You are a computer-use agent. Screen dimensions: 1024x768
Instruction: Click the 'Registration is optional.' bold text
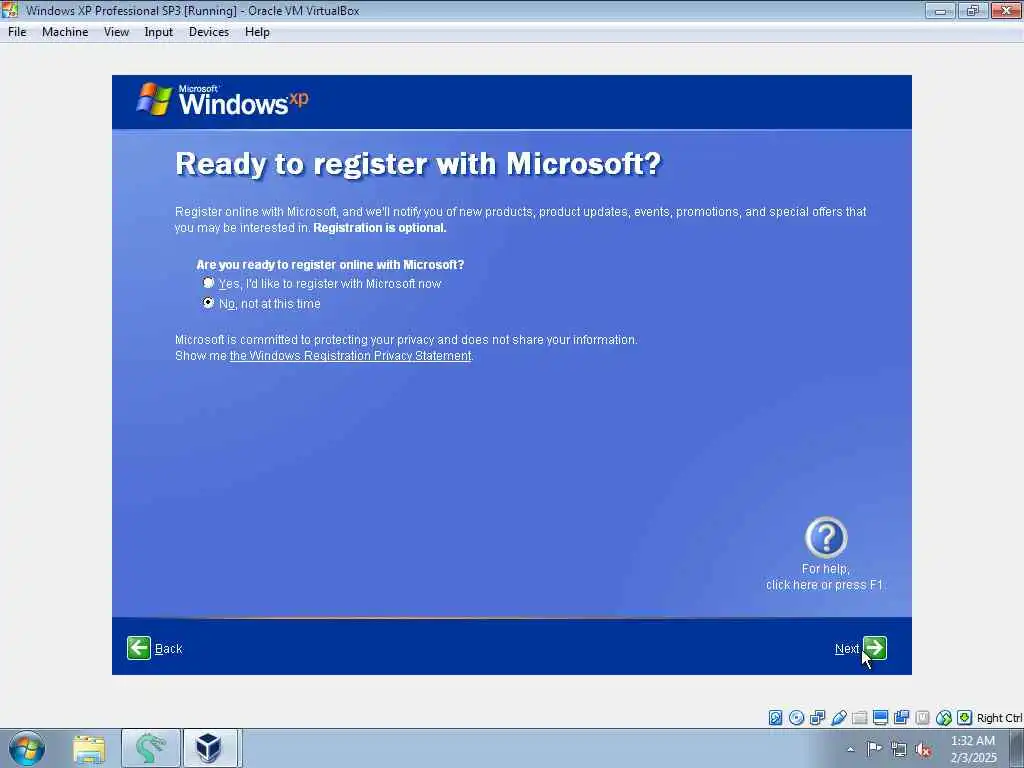[379, 227]
